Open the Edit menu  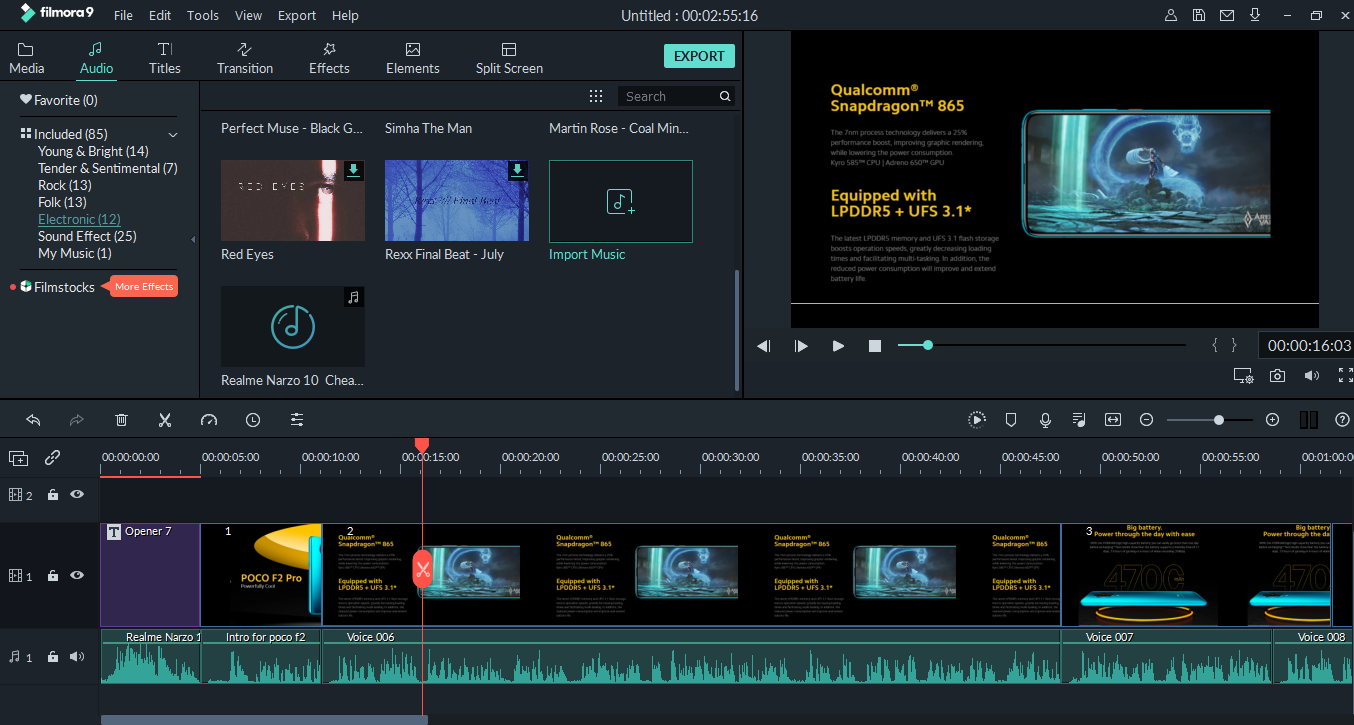click(160, 15)
